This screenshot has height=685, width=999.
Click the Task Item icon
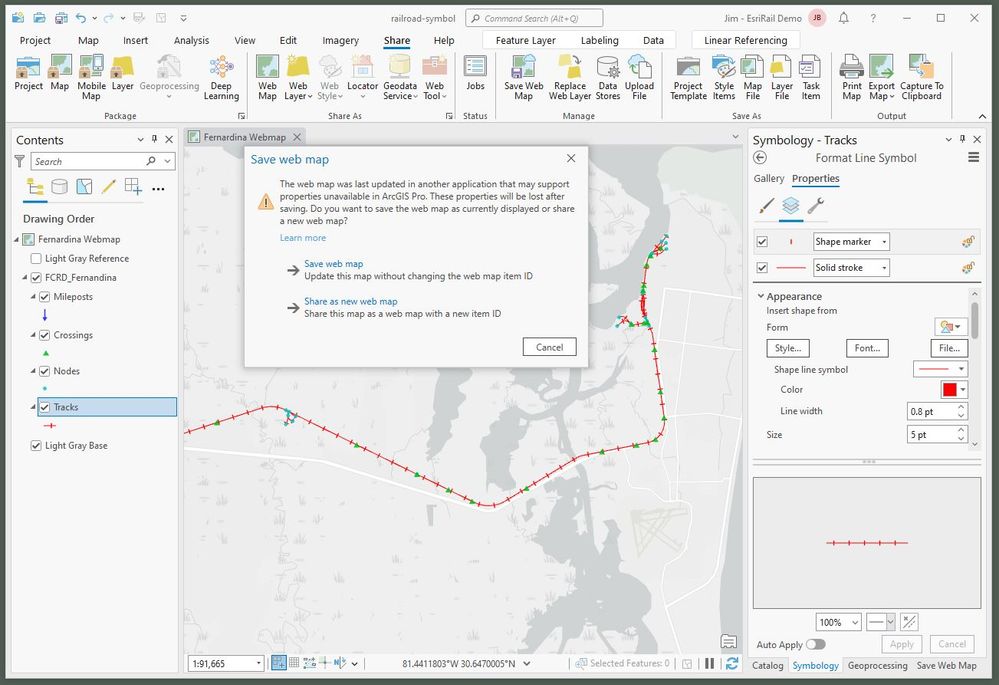(x=810, y=77)
